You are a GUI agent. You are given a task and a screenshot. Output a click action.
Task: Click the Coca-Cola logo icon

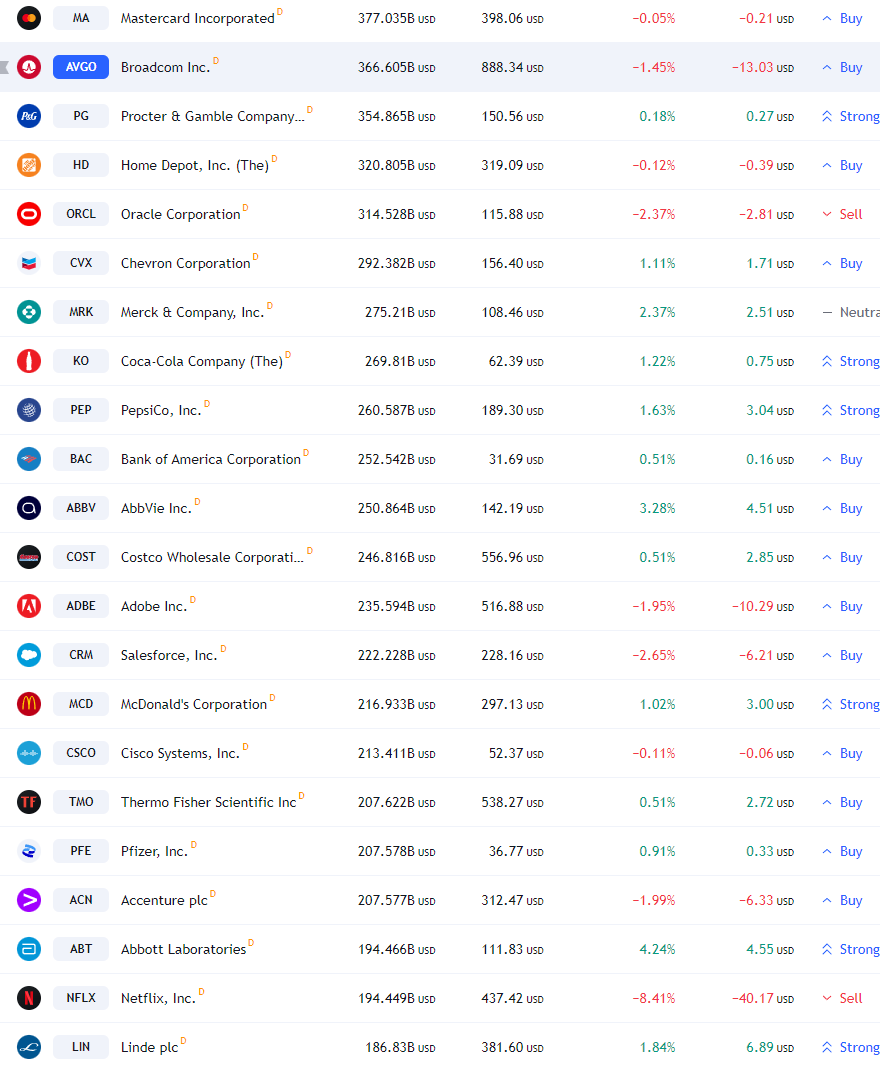coord(29,361)
